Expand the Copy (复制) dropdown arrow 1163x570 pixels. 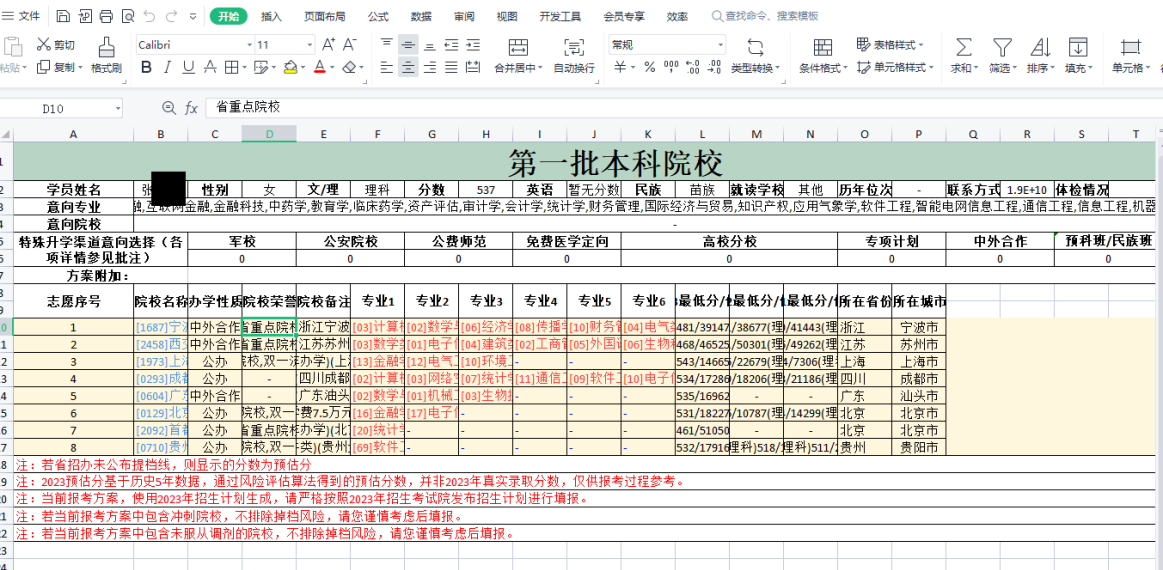[79, 68]
